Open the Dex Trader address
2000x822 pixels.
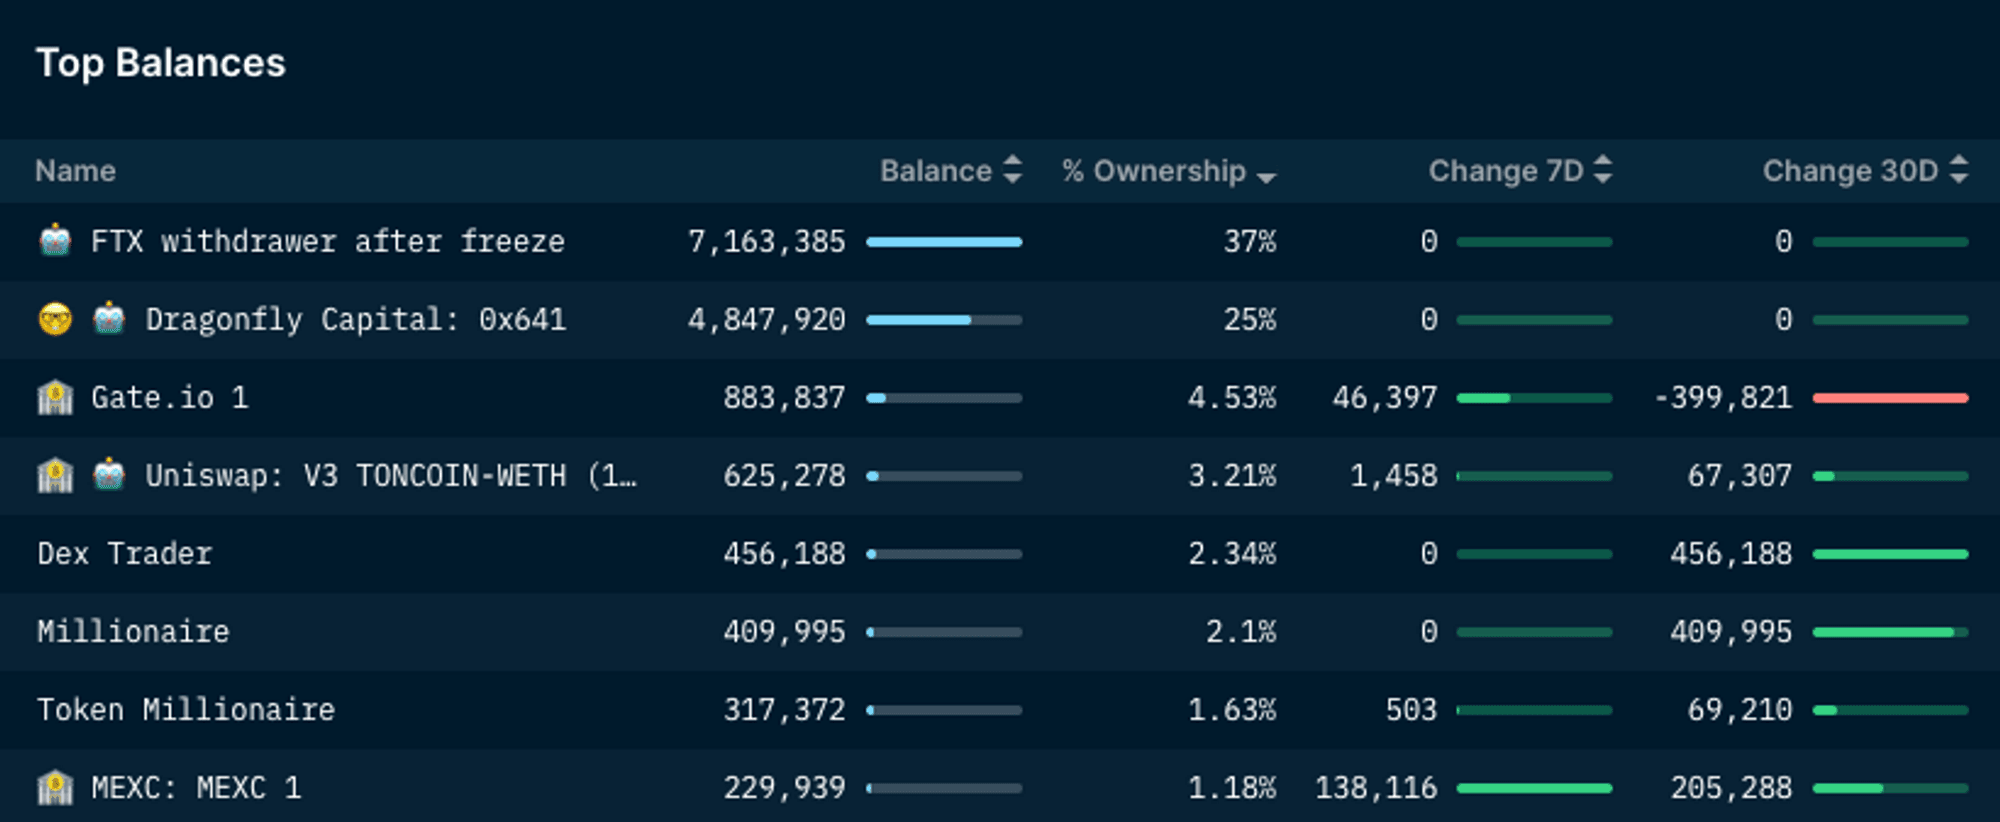click(x=125, y=553)
